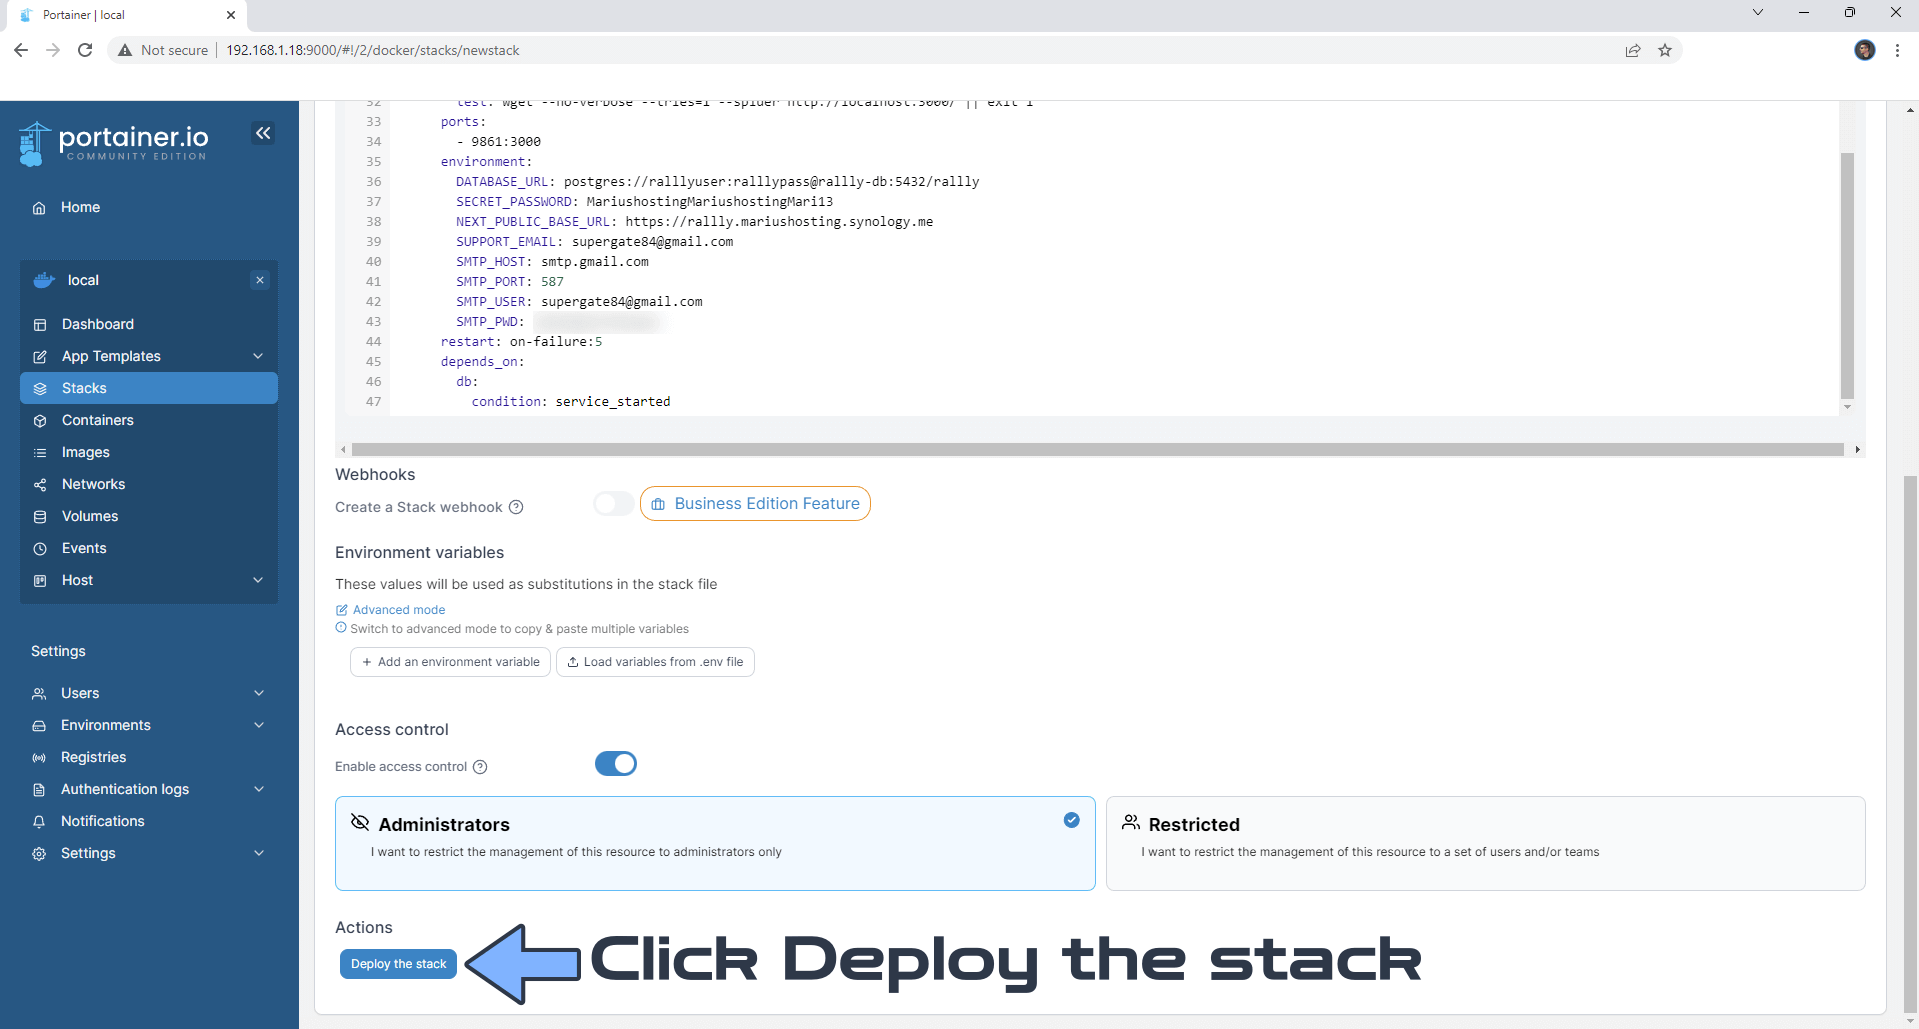Screen dimensions: 1919x1029
Task: Expand the Environments submenu chevron
Action: point(259,725)
